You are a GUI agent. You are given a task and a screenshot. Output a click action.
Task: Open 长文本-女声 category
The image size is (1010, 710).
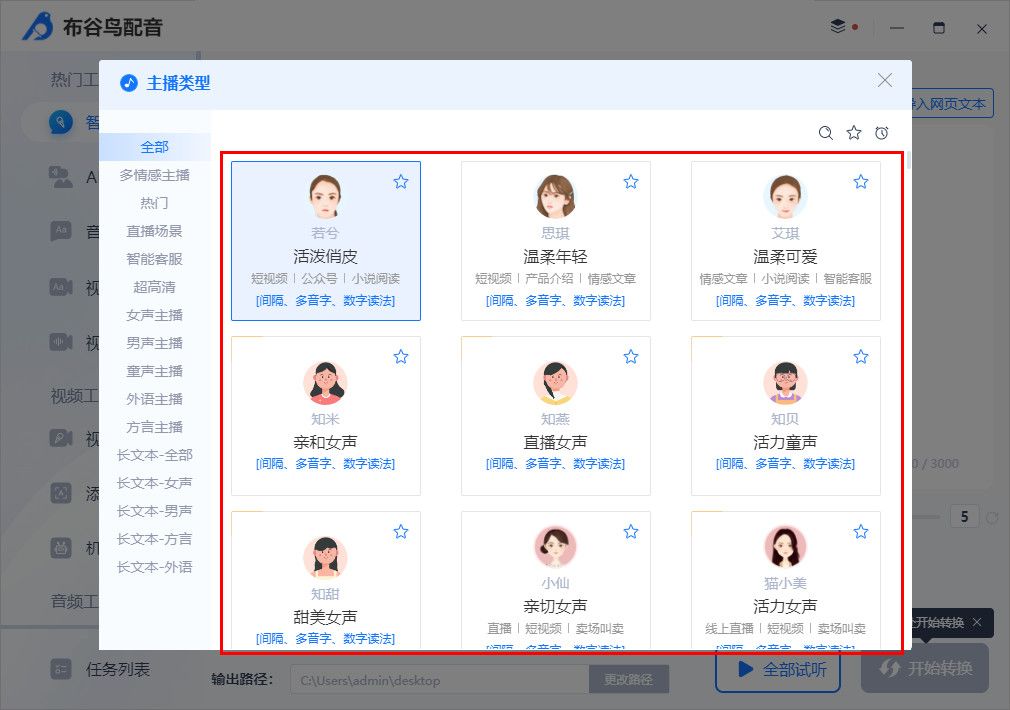(155, 483)
